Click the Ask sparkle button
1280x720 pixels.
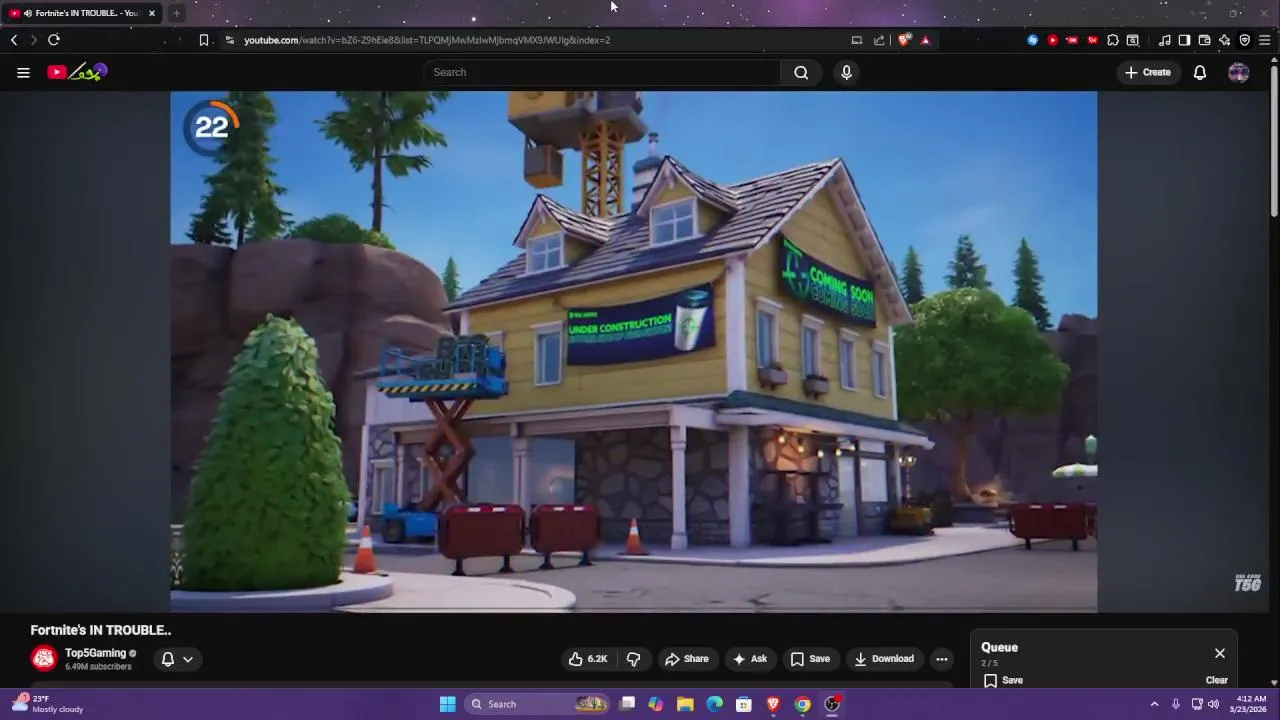coord(750,659)
